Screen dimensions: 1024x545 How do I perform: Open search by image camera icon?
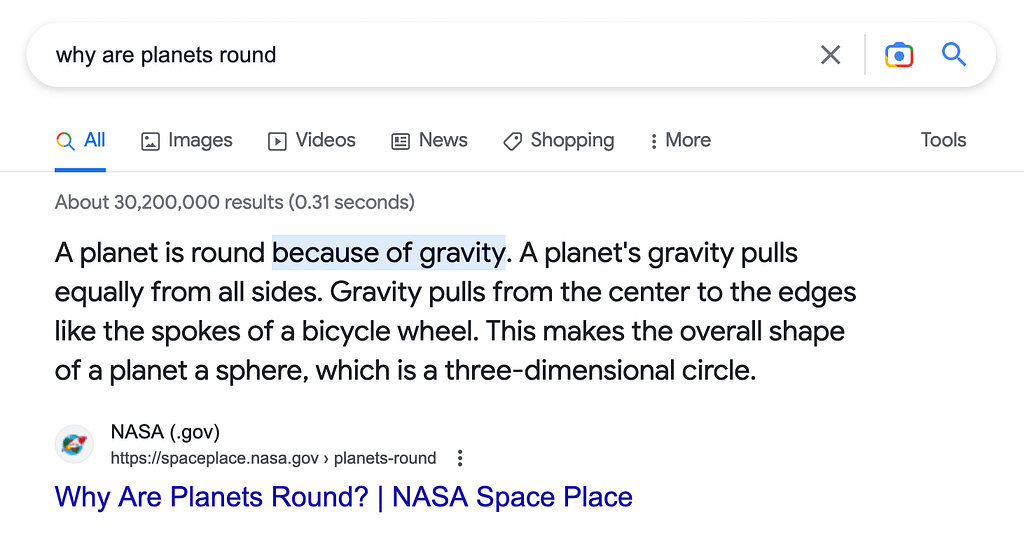click(x=899, y=55)
